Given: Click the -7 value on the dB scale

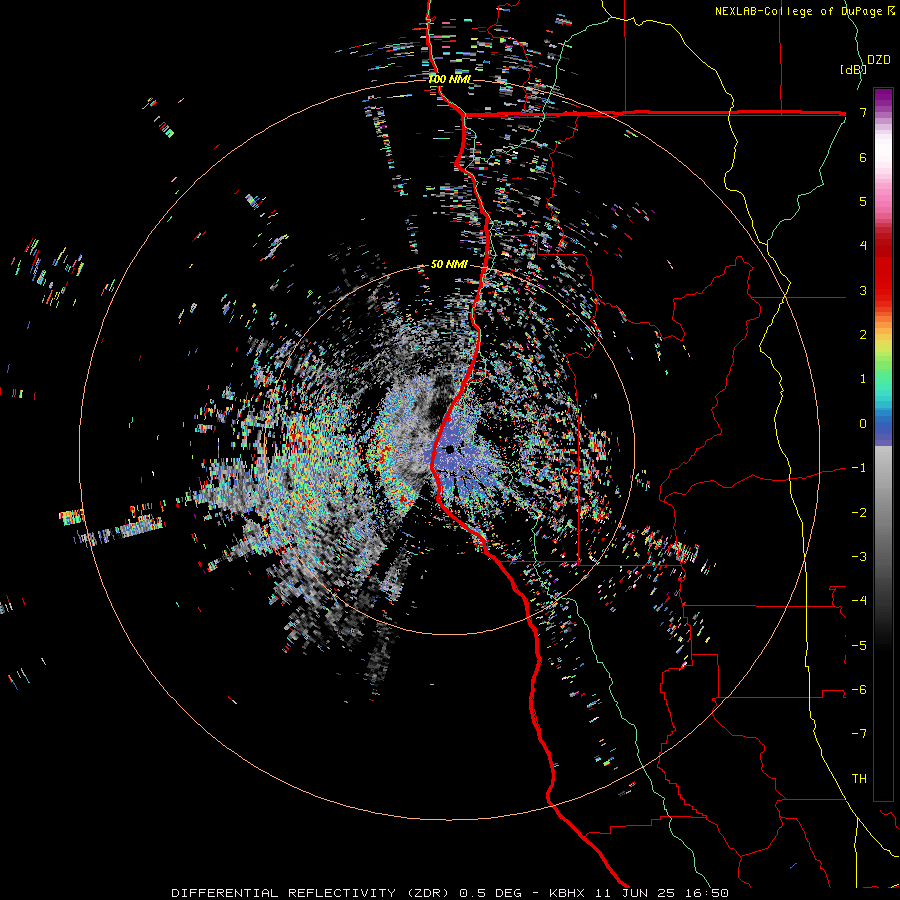Looking at the screenshot, I should [859, 734].
